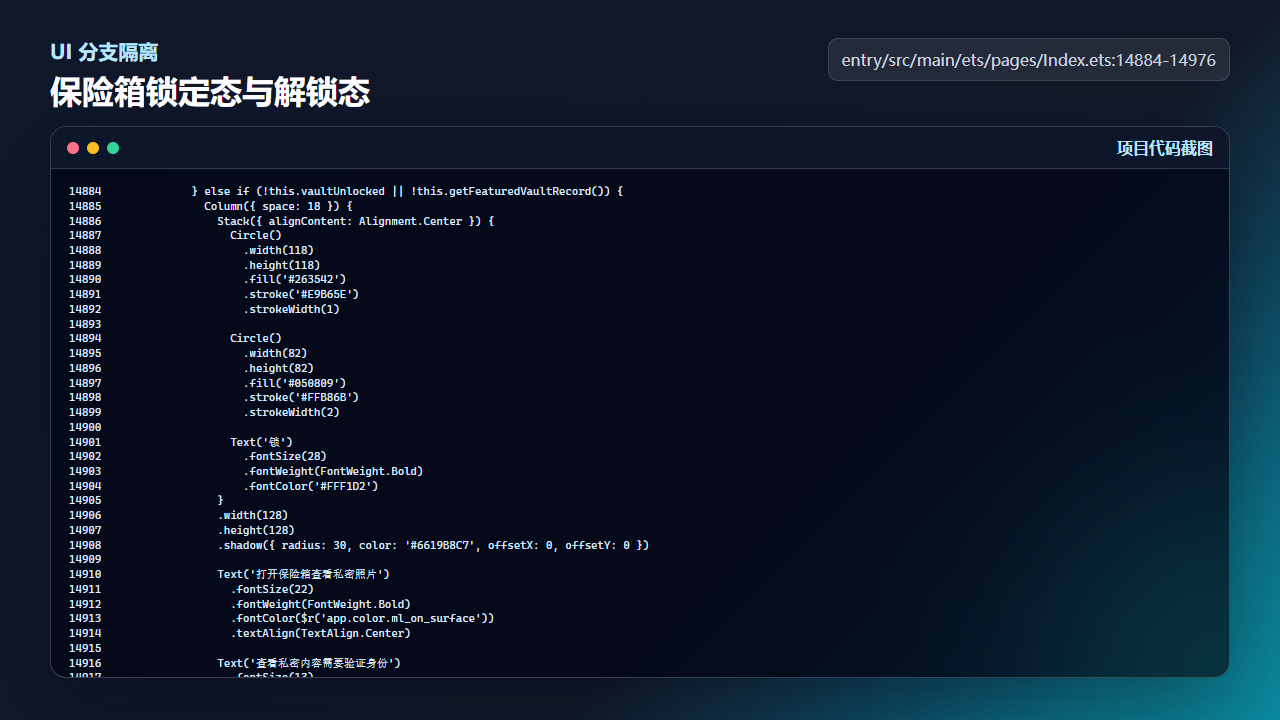Click line number 14915

(85, 648)
